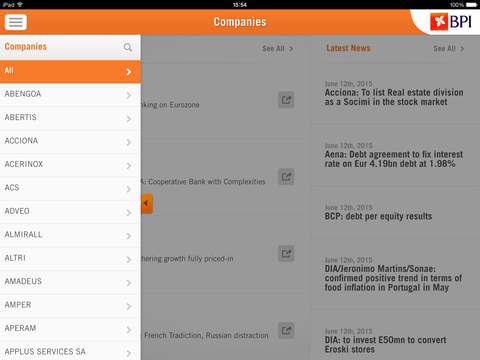Open See All for research reports

coord(277,49)
